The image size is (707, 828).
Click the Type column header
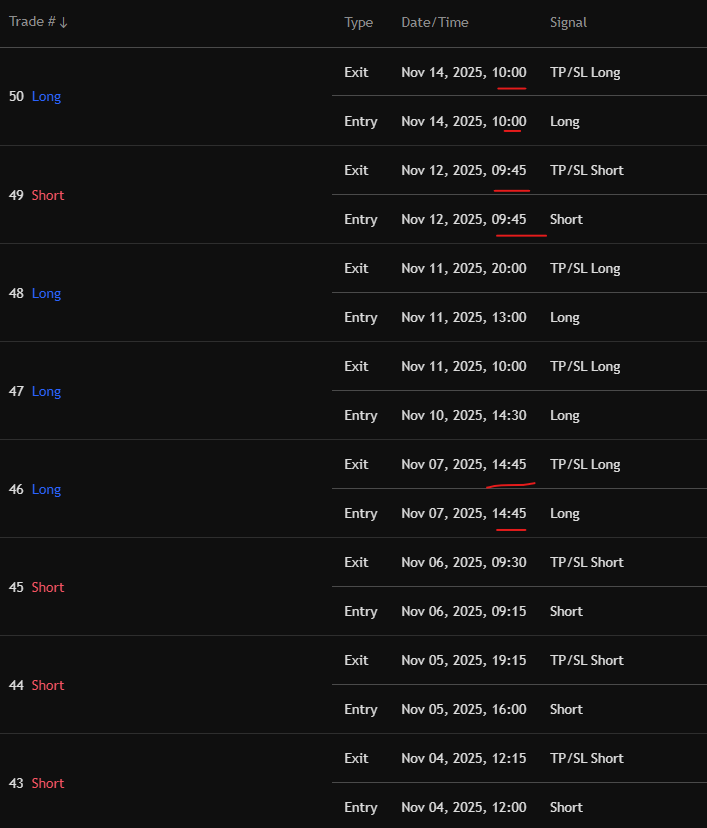(x=358, y=22)
